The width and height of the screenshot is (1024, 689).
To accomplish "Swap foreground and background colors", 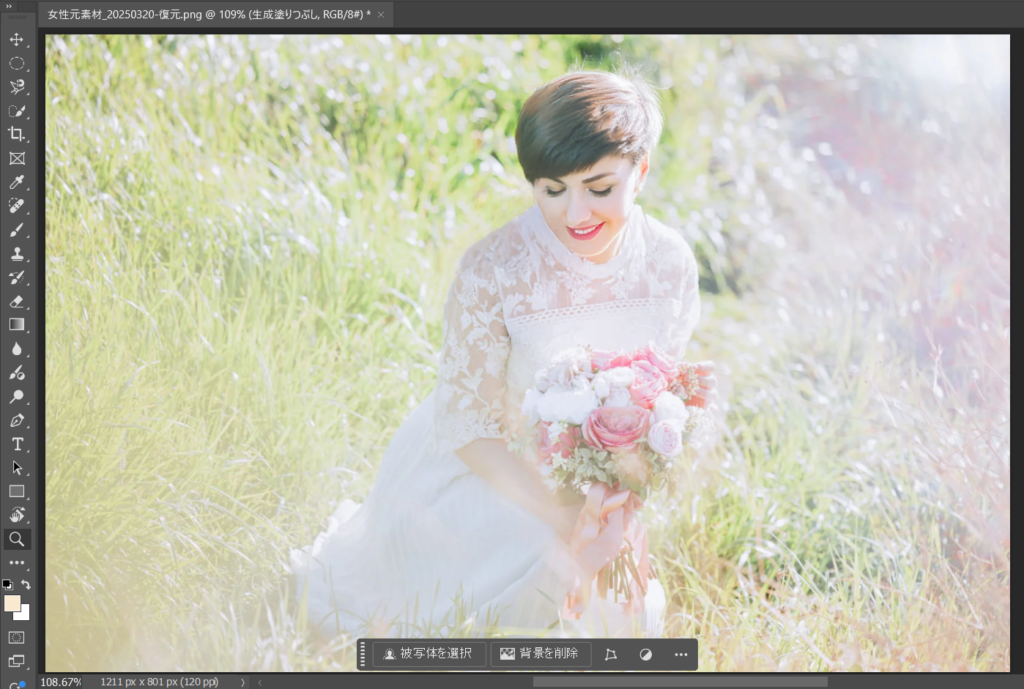I will (26, 584).
